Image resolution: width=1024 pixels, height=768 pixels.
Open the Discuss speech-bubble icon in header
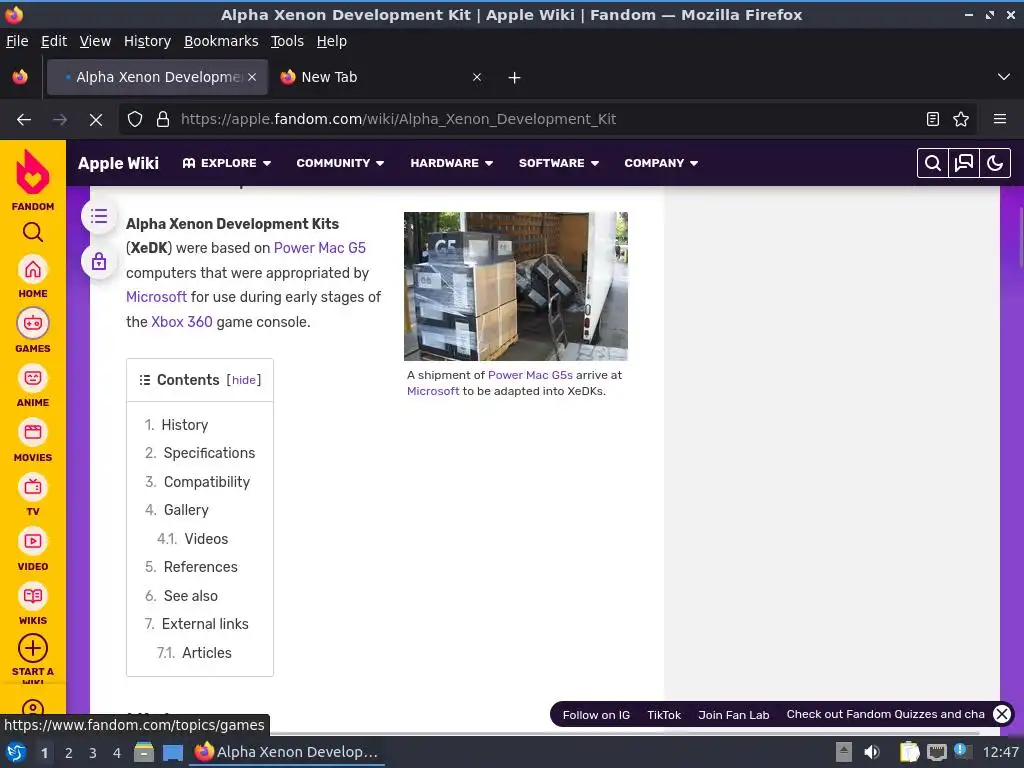pos(964,163)
